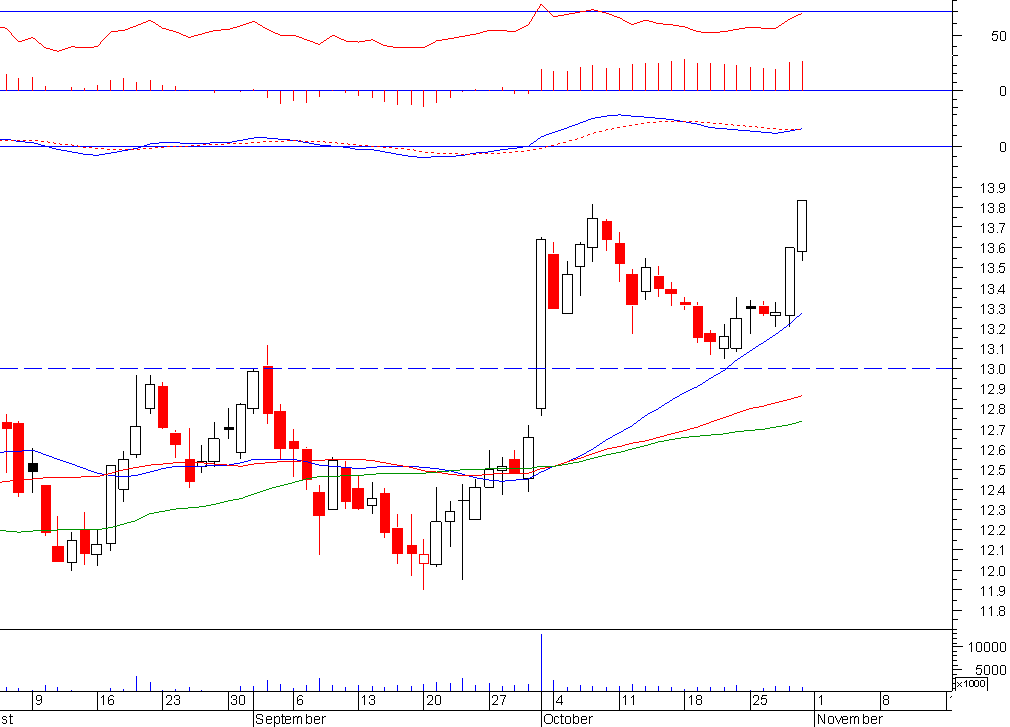The image size is (1010, 727).
Task: Click the 12.7 price axis label
Action: click(992, 430)
